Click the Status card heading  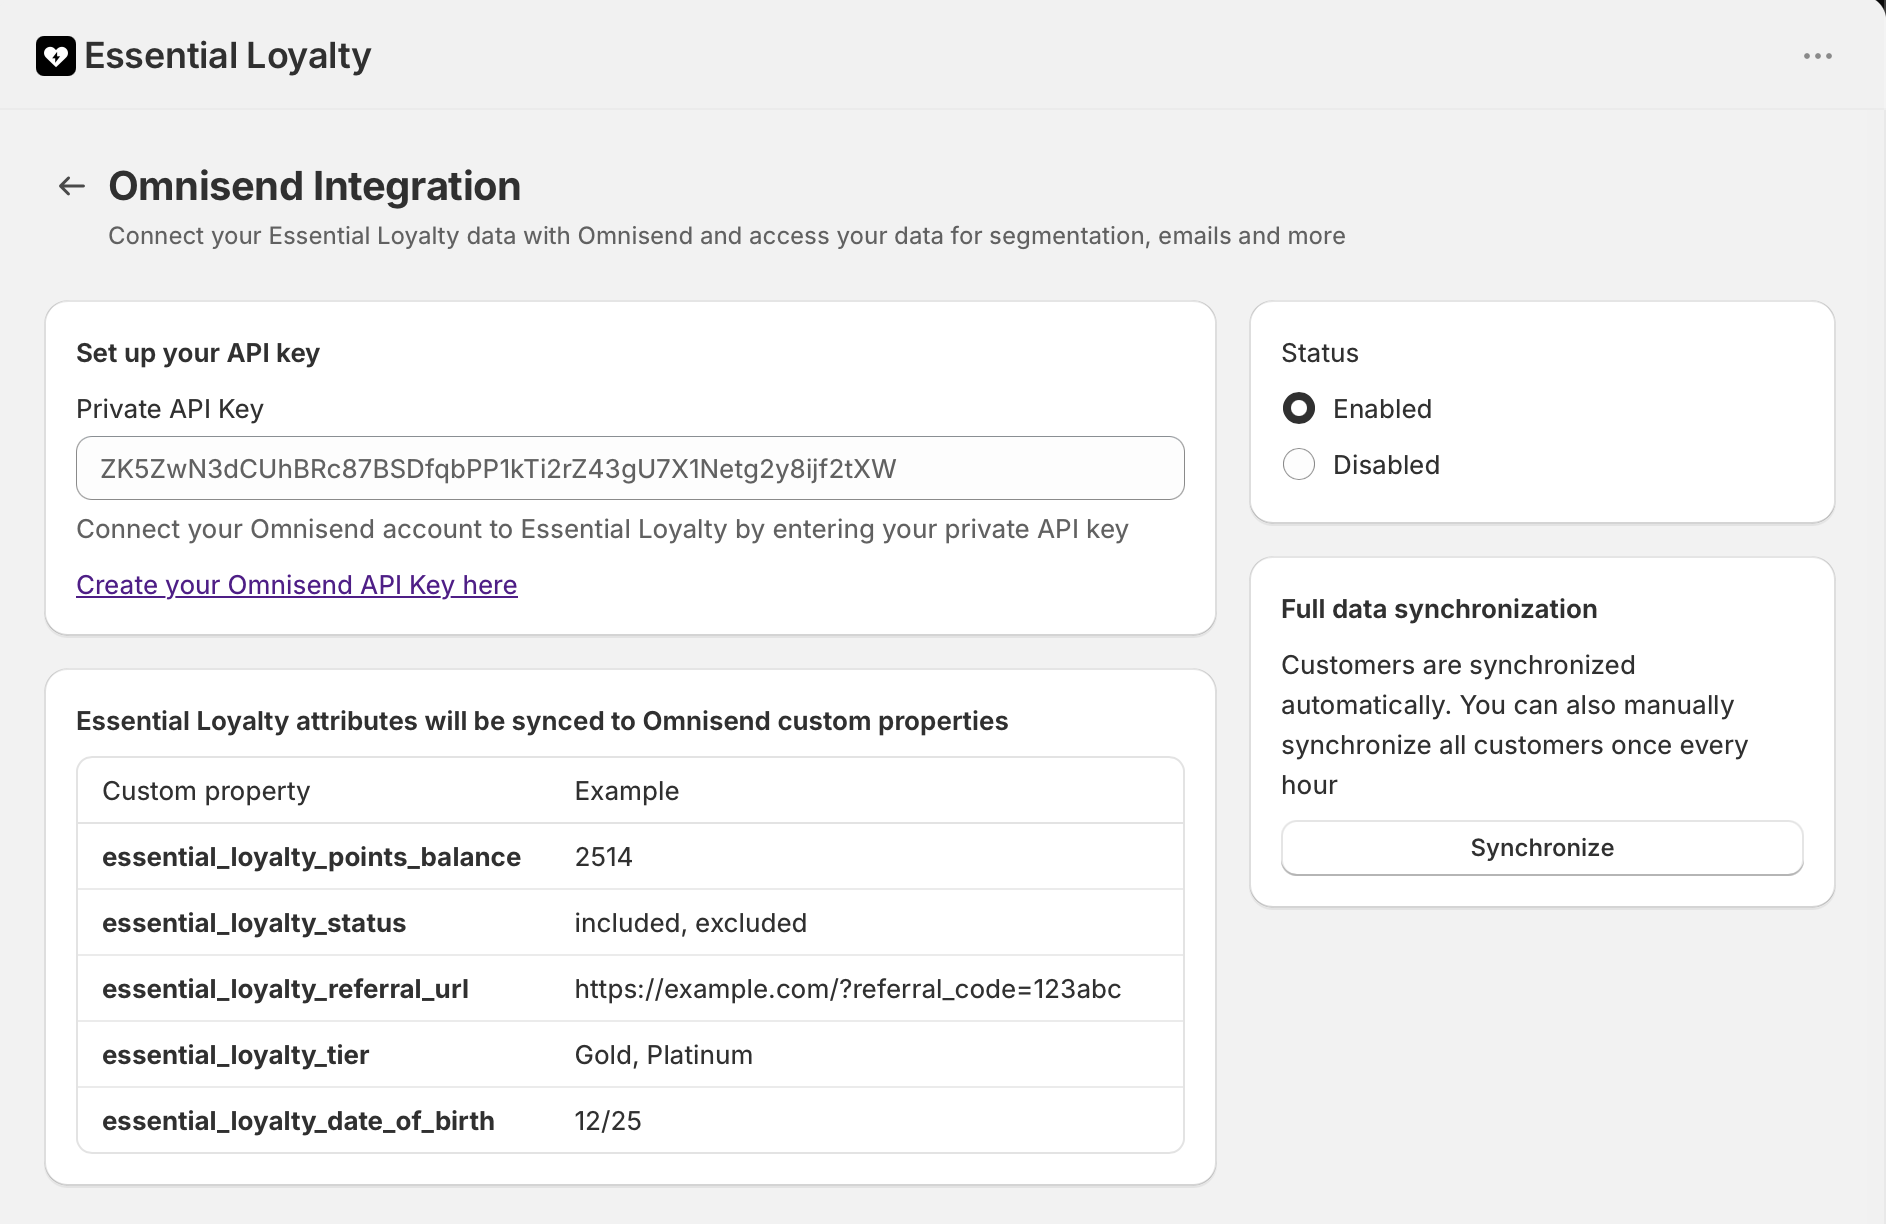tap(1320, 353)
